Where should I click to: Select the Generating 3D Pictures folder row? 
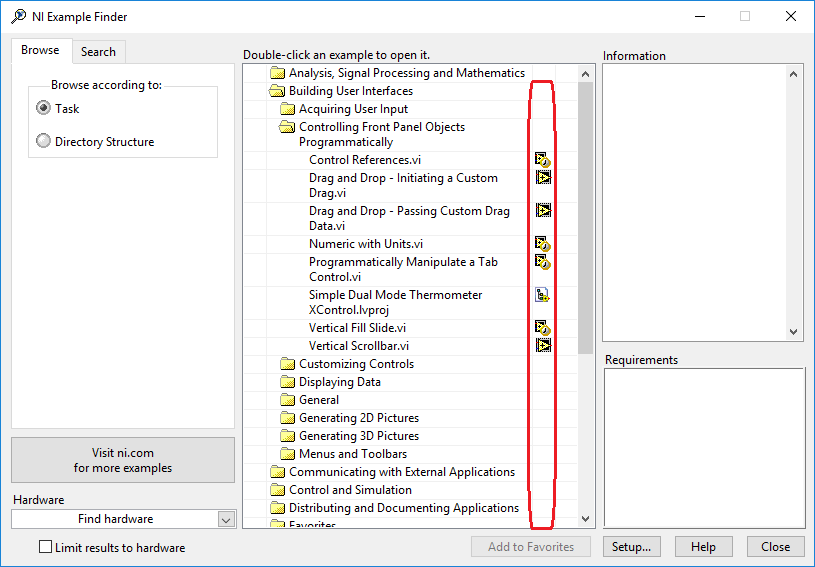[359, 436]
